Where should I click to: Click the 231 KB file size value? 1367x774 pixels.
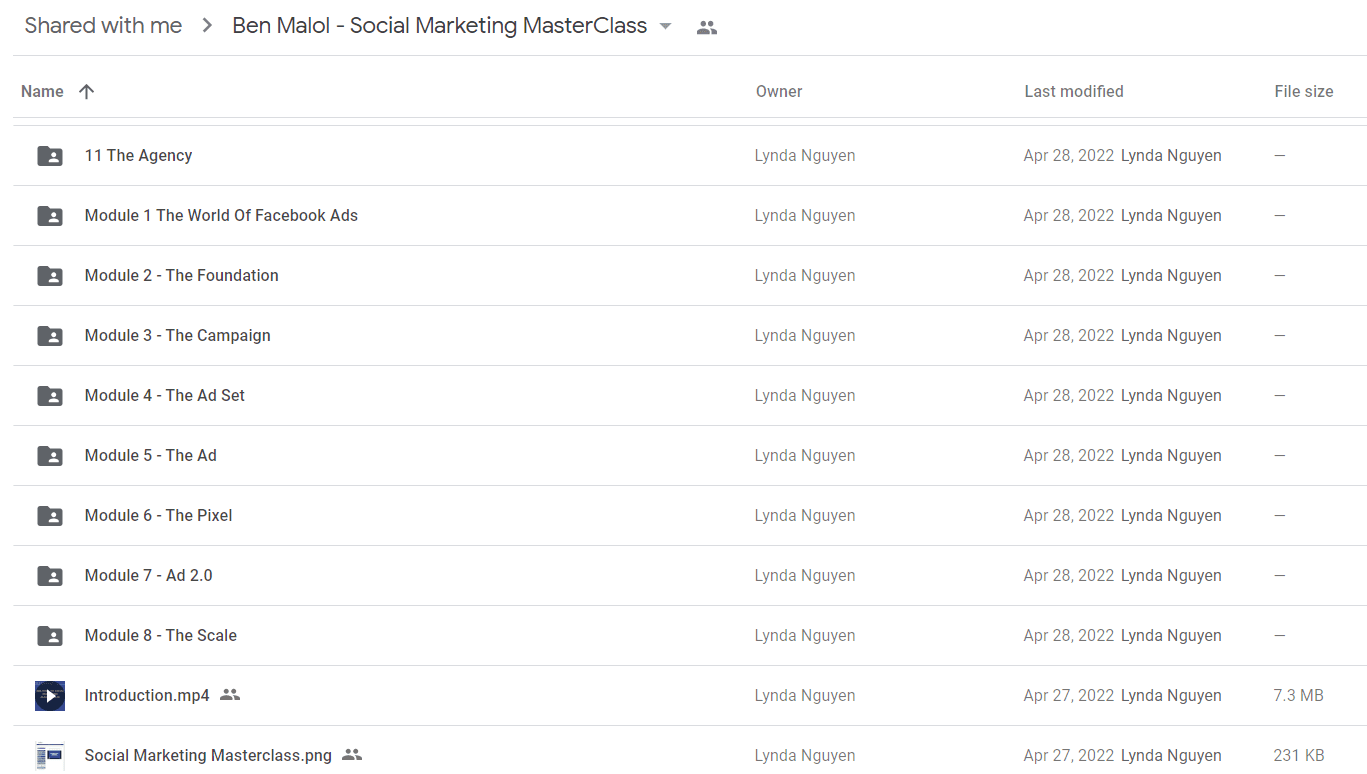pos(1299,755)
